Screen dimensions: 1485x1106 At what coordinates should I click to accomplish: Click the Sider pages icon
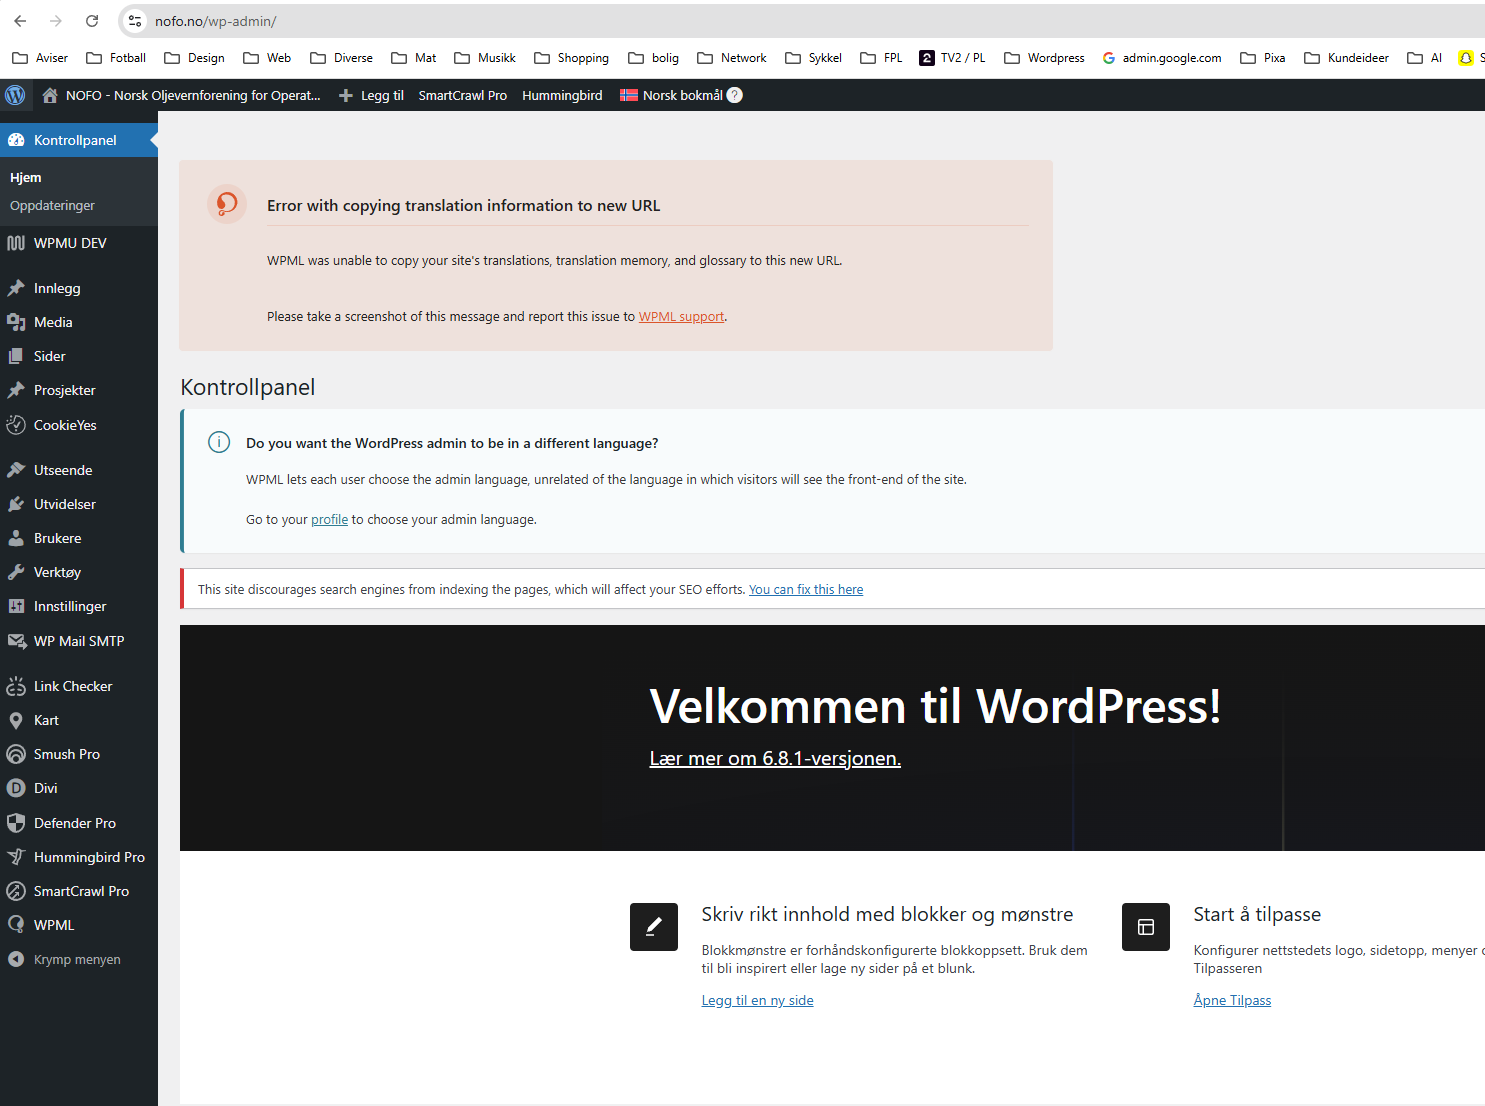pos(16,356)
